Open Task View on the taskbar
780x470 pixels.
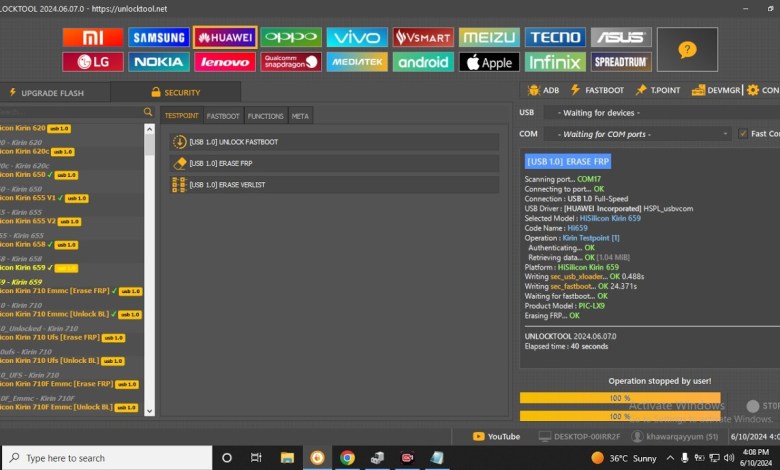click(x=256, y=458)
